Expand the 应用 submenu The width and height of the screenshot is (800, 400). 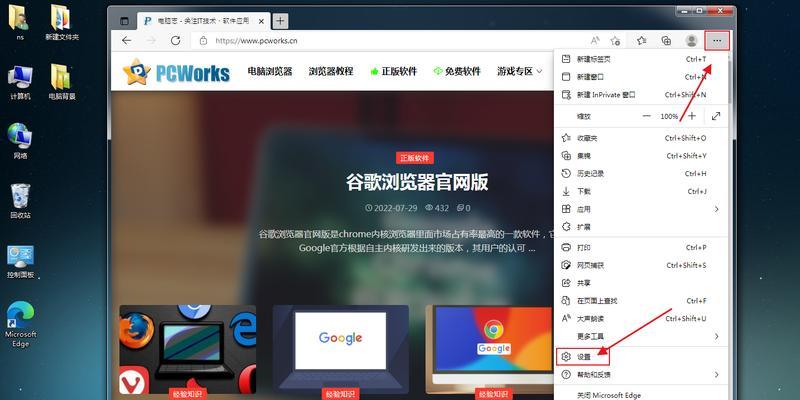click(x=641, y=209)
